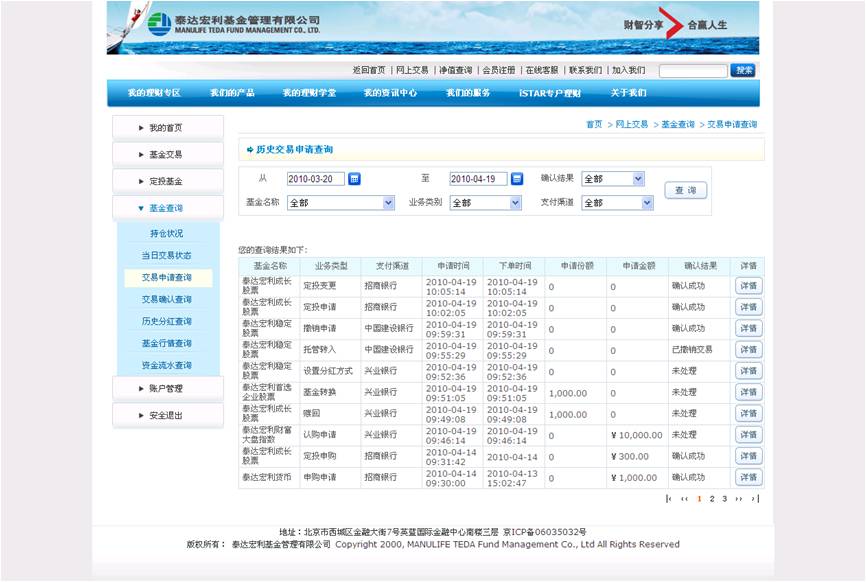Expand the 定投基金 sidebar section
The image size is (866, 582).
(x=168, y=181)
